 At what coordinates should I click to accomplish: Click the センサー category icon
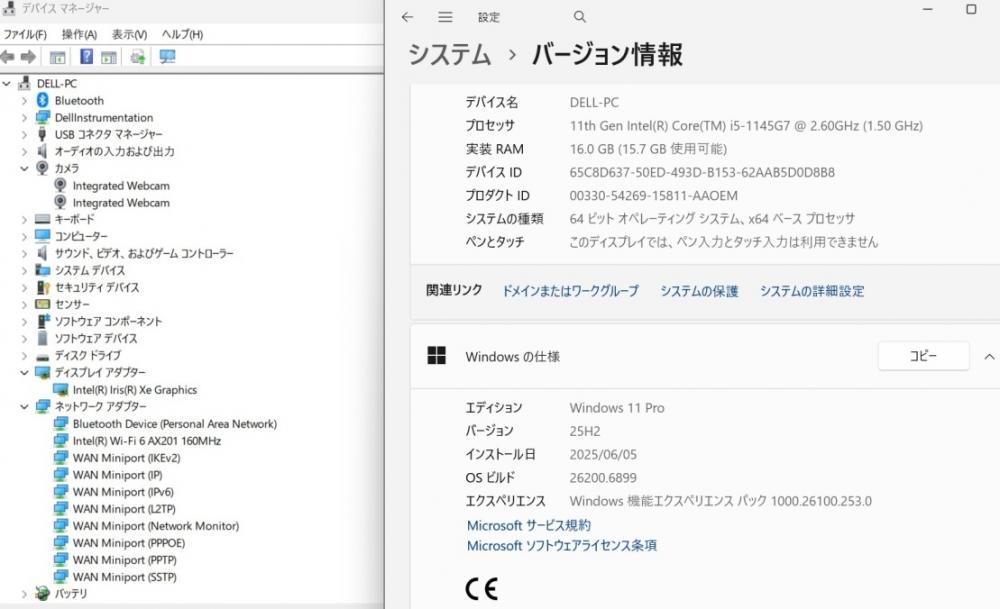pyautogui.click(x=43, y=304)
